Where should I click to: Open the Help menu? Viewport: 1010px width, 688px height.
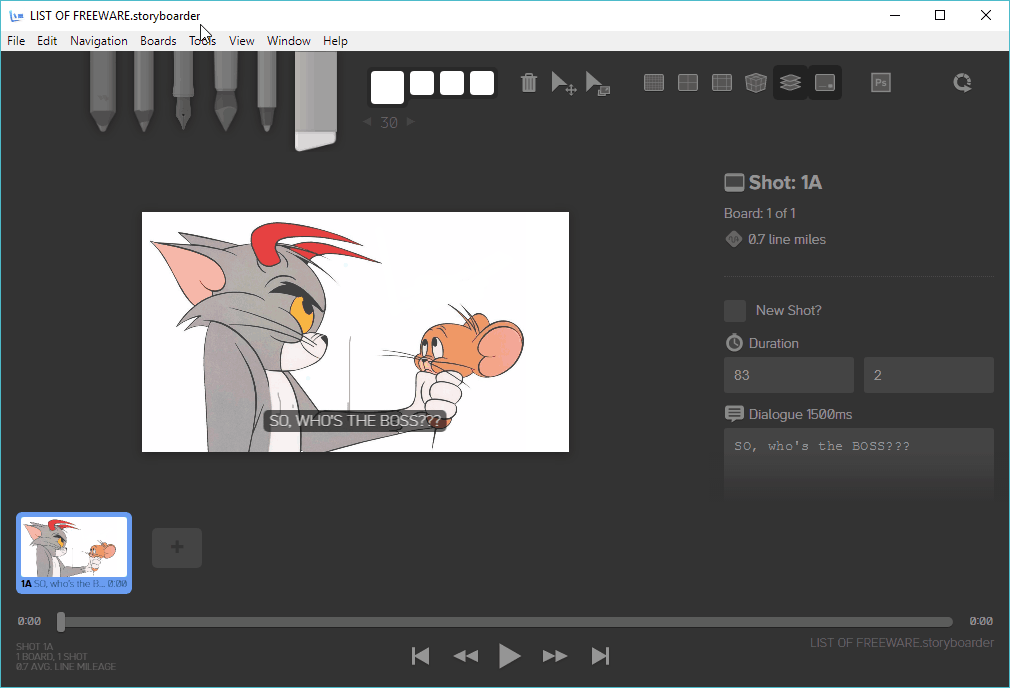[335, 41]
